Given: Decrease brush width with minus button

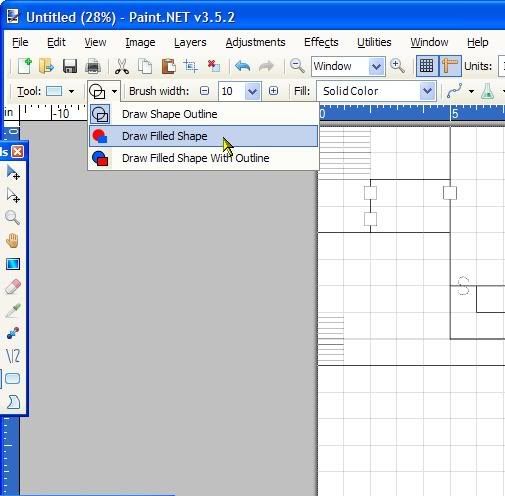Looking at the screenshot, I should 204,91.
